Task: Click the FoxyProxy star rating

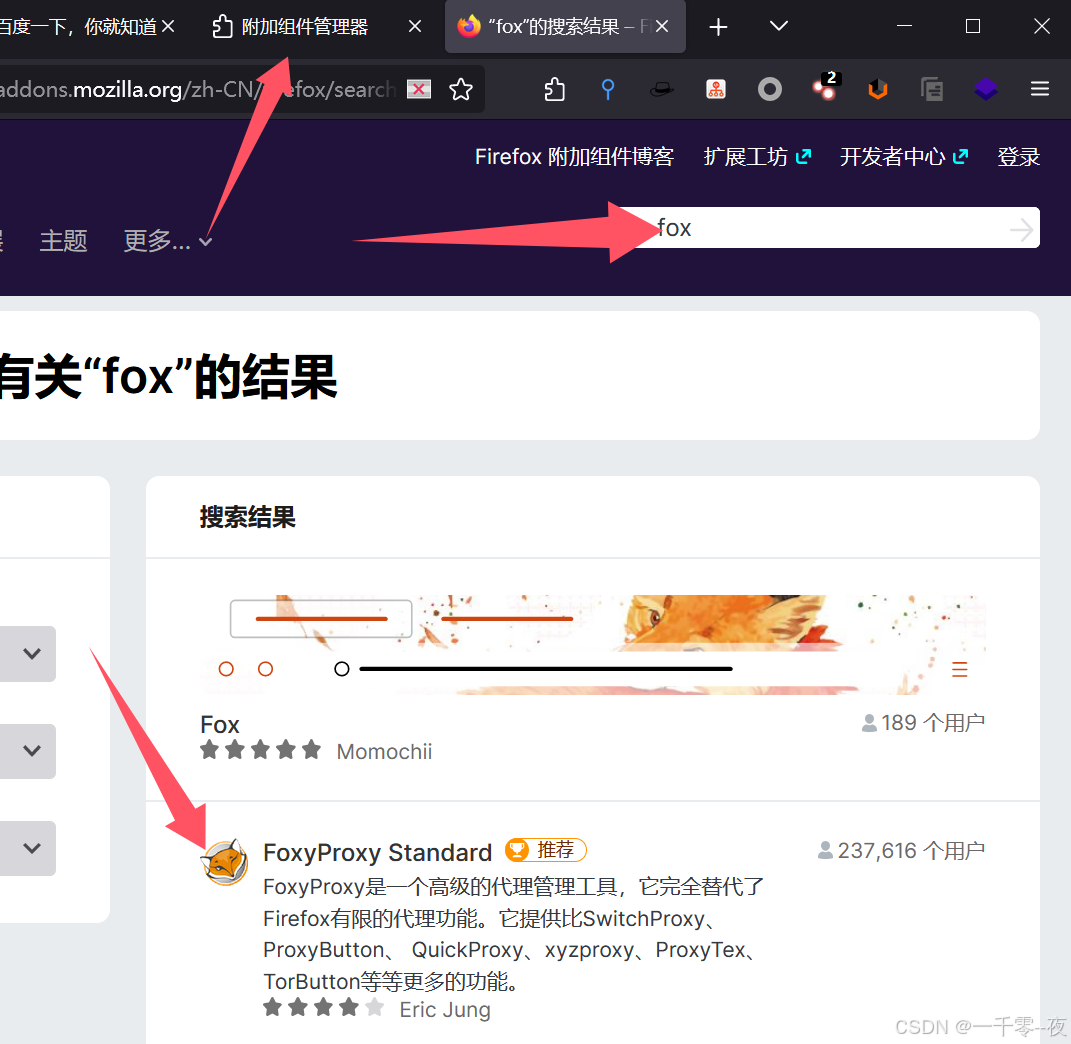Action: [x=323, y=1007]
